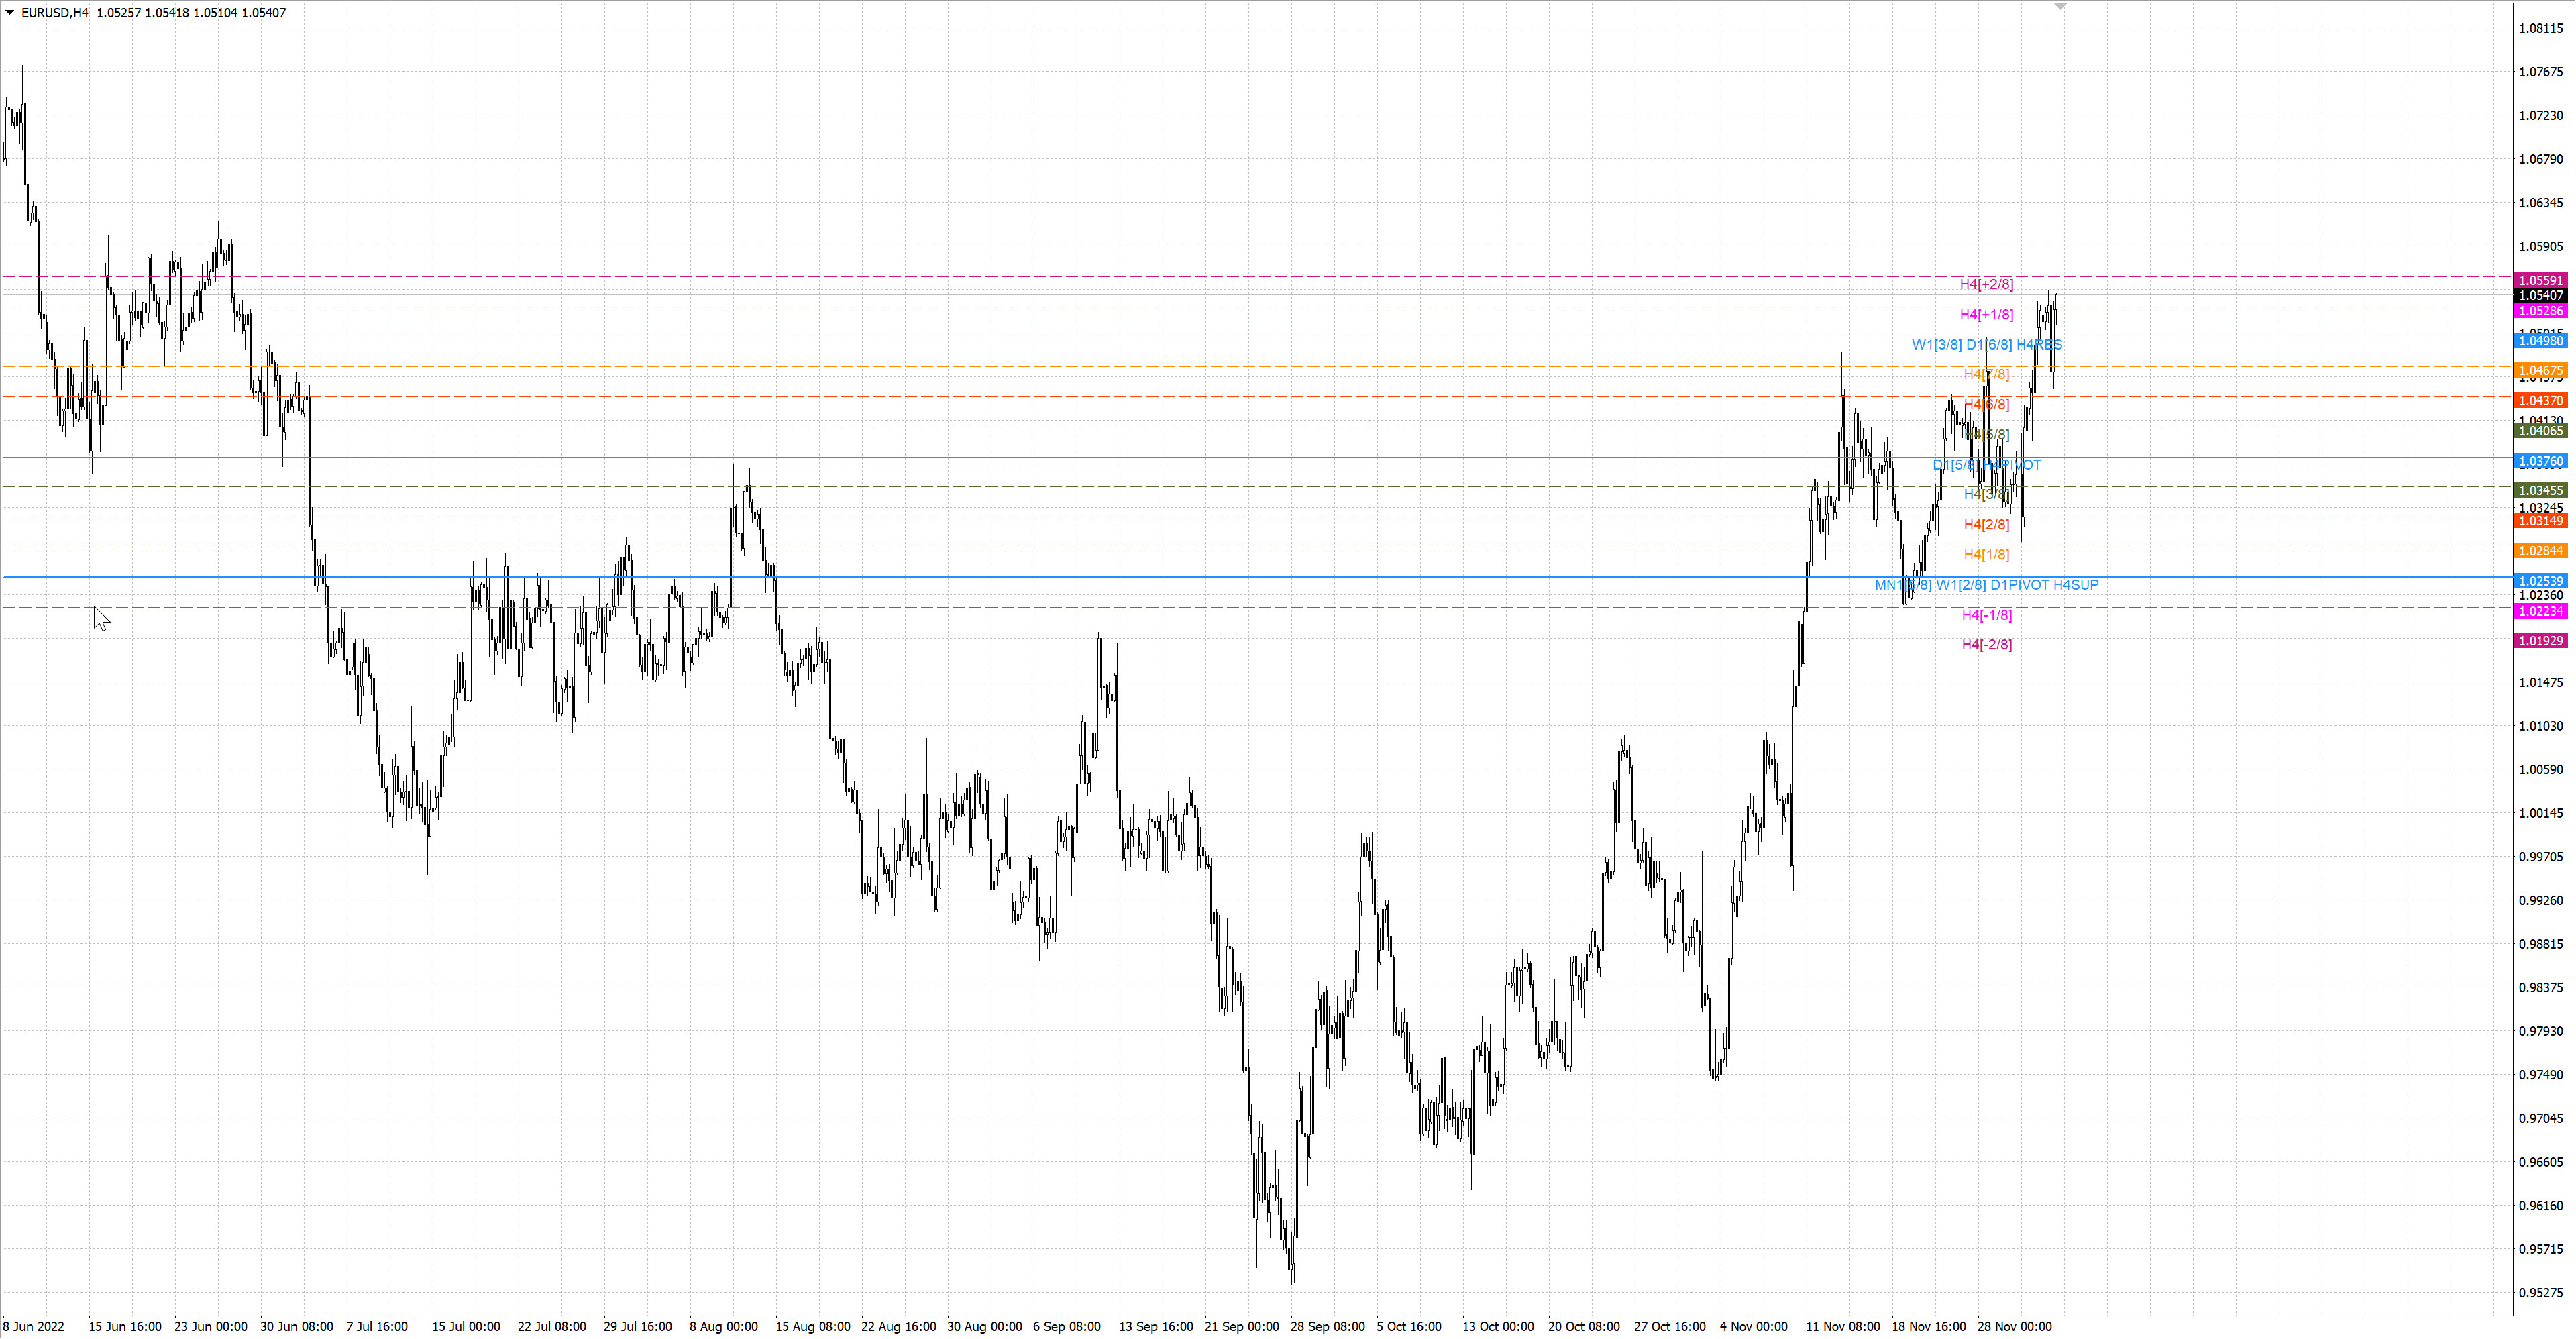Screen dimensions: 2576x1339
Task: Click the 0.98815 price scale value
Action: pos(2541,944)
